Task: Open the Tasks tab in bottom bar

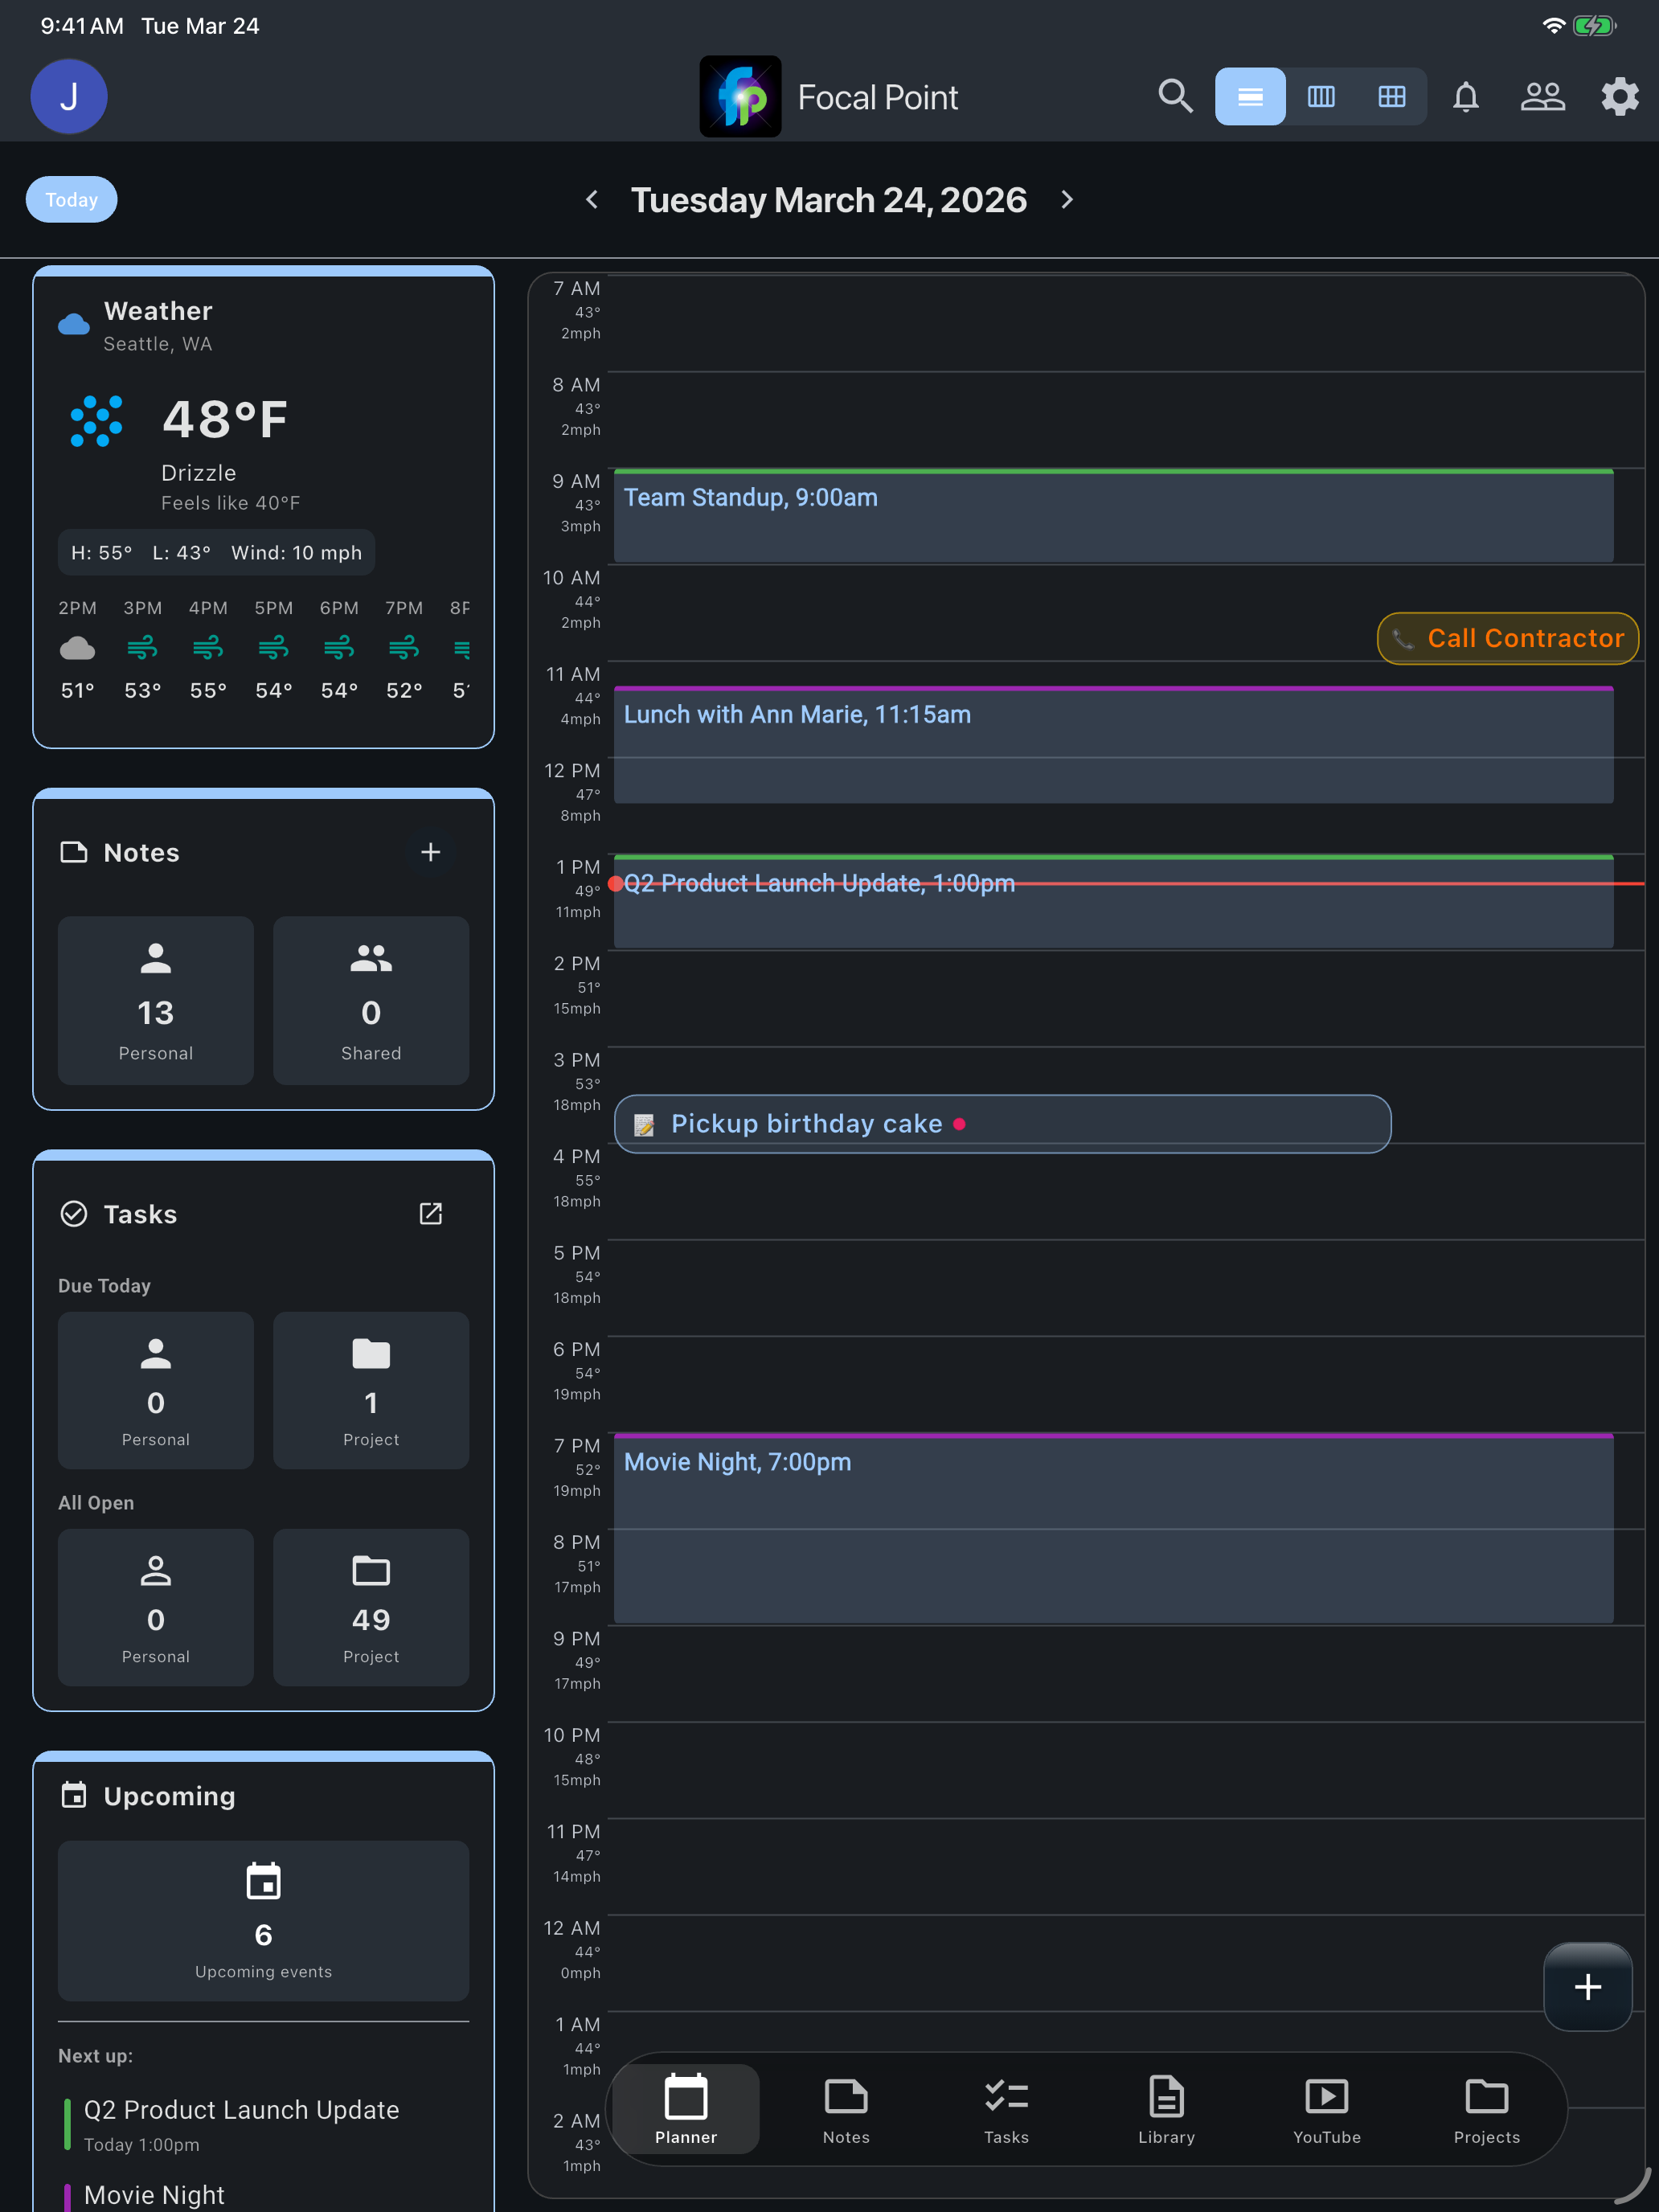Action: [x=1006, y=2108]
